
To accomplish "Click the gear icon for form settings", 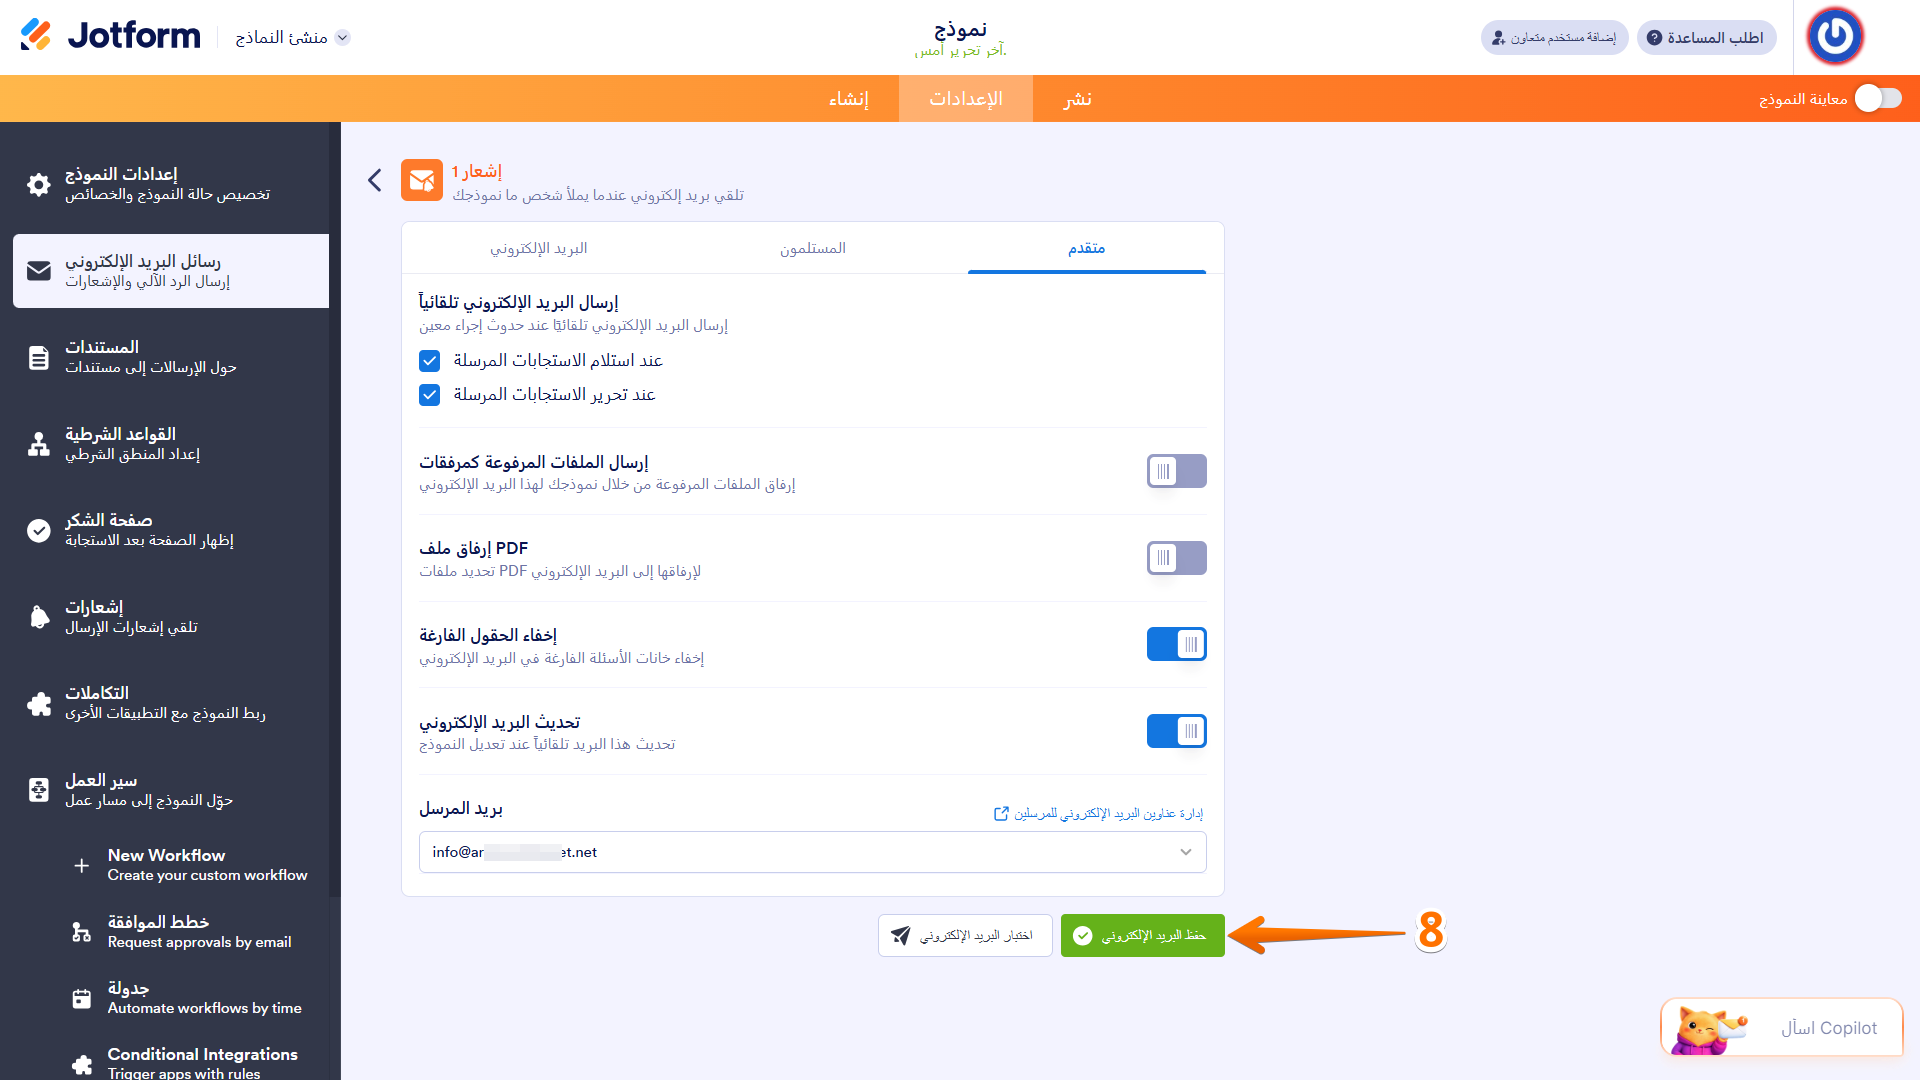I will coord(39,184).
